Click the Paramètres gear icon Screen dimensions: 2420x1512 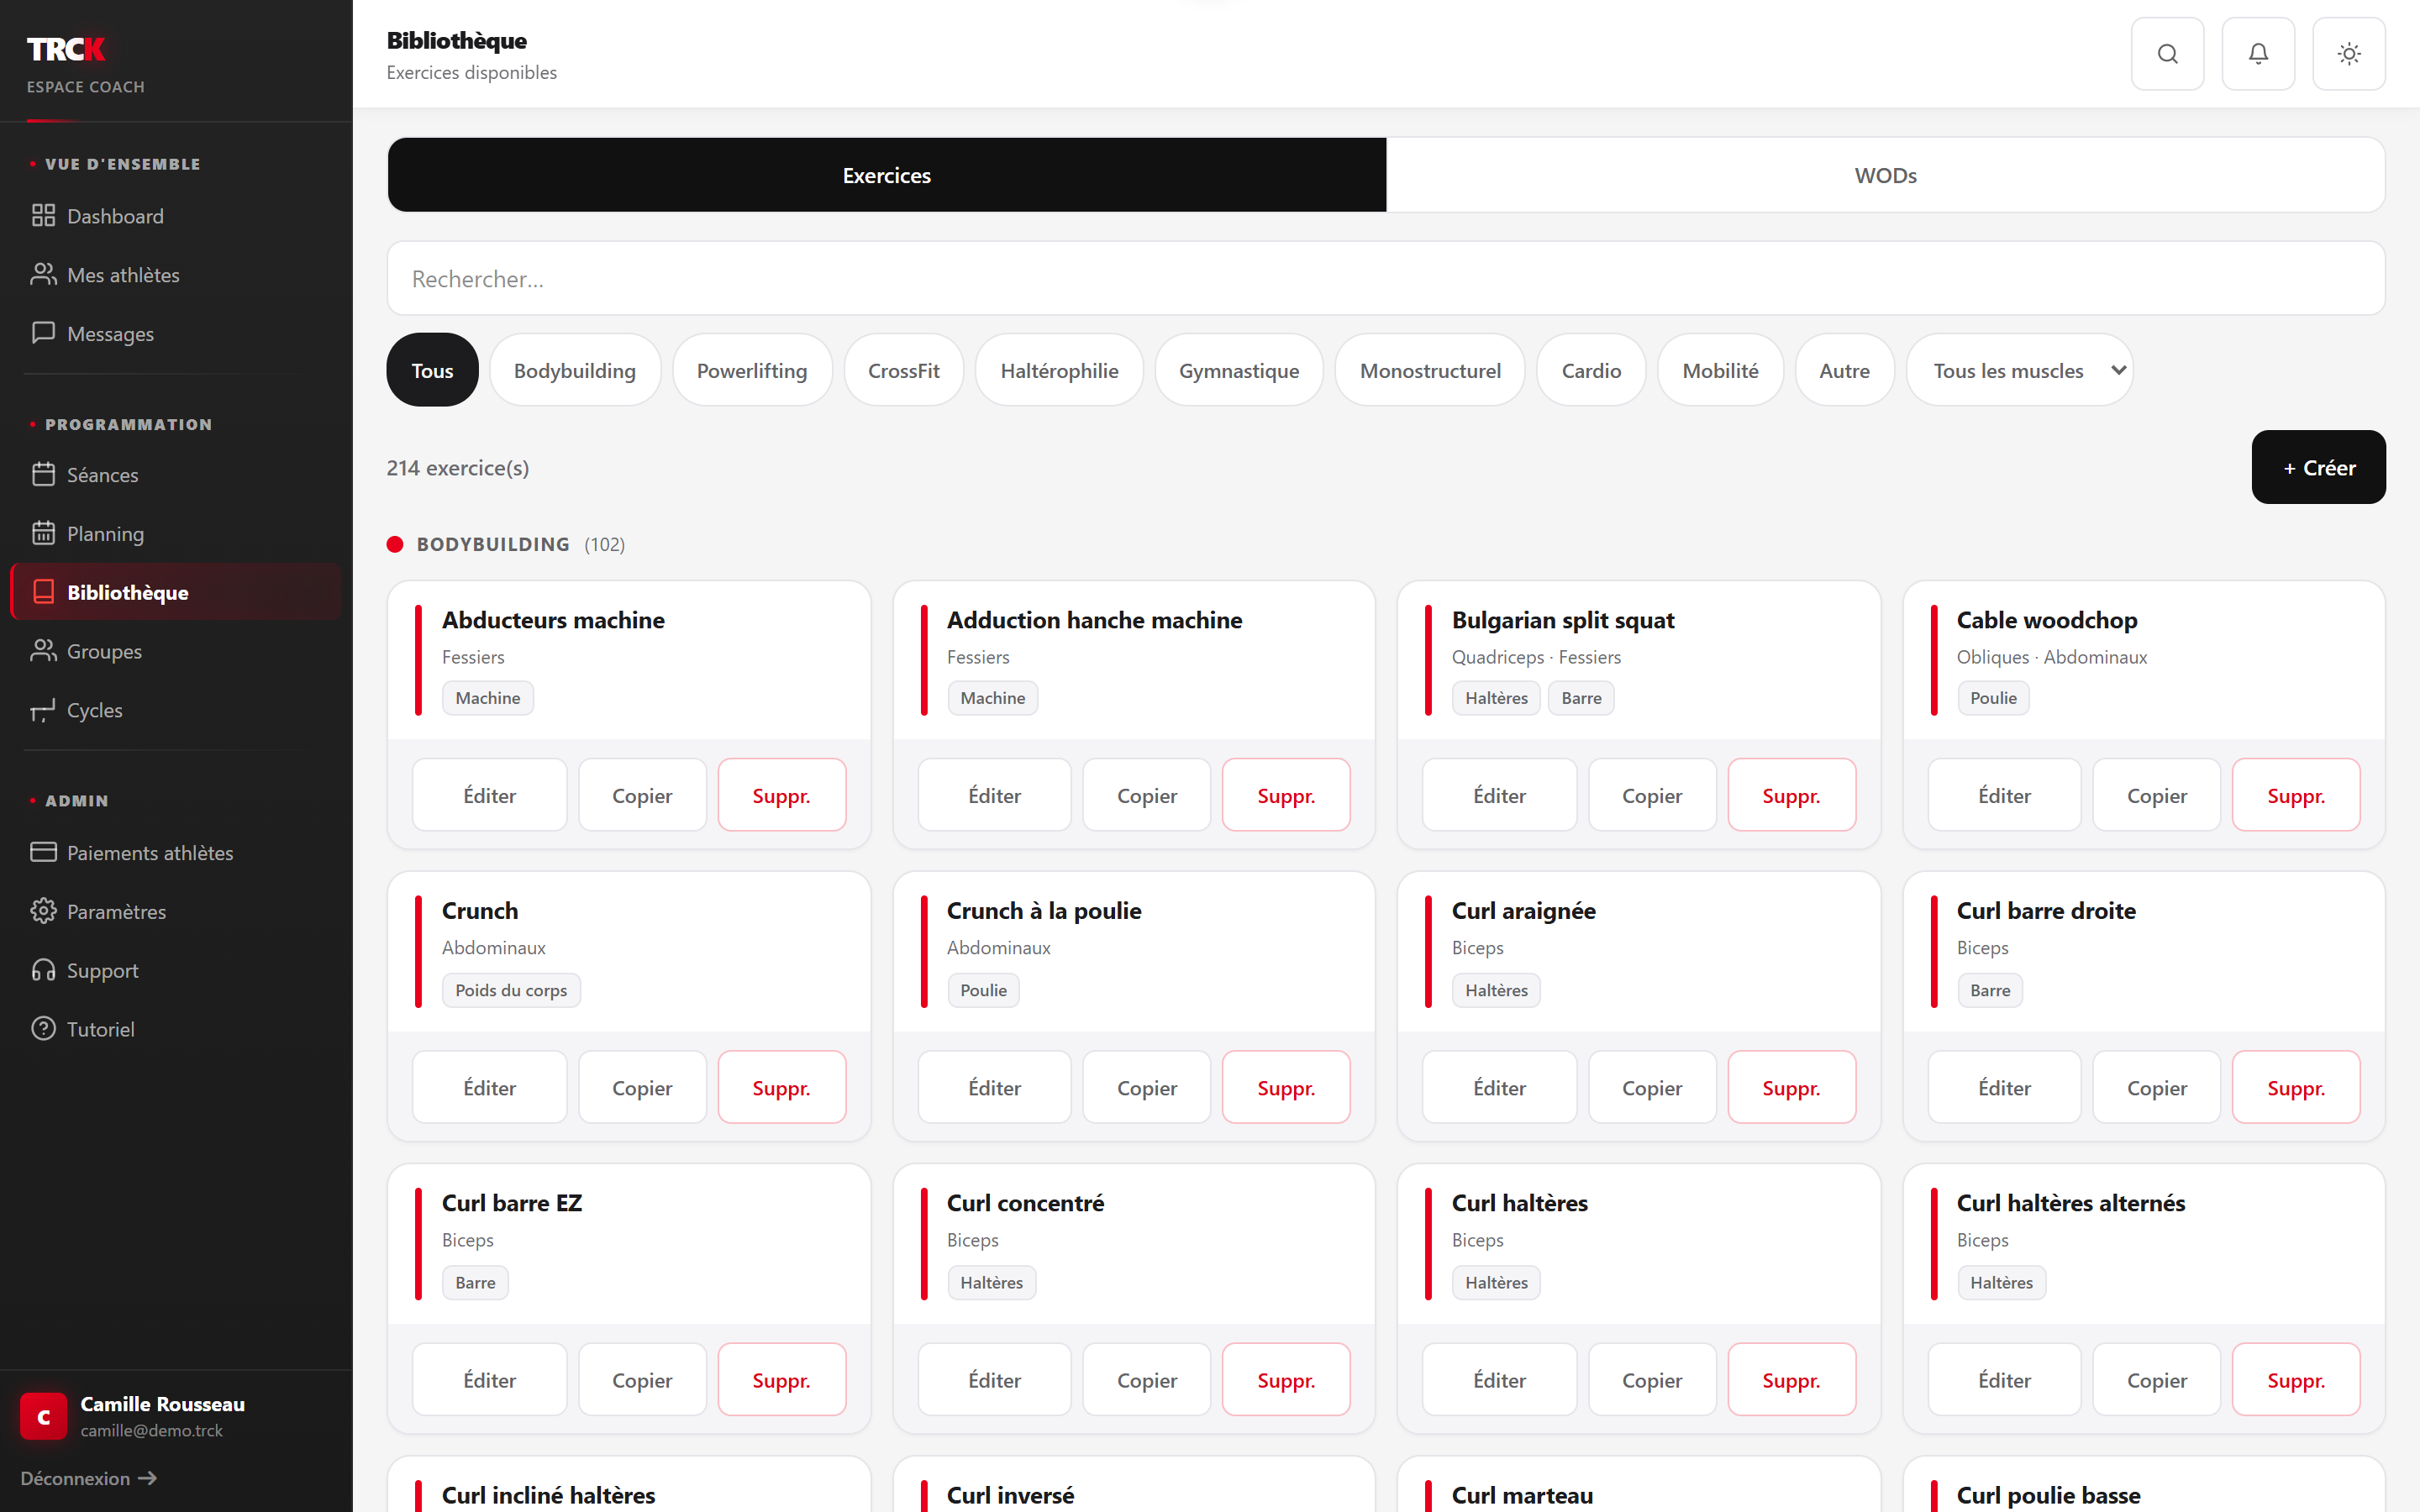pos(43,911)
